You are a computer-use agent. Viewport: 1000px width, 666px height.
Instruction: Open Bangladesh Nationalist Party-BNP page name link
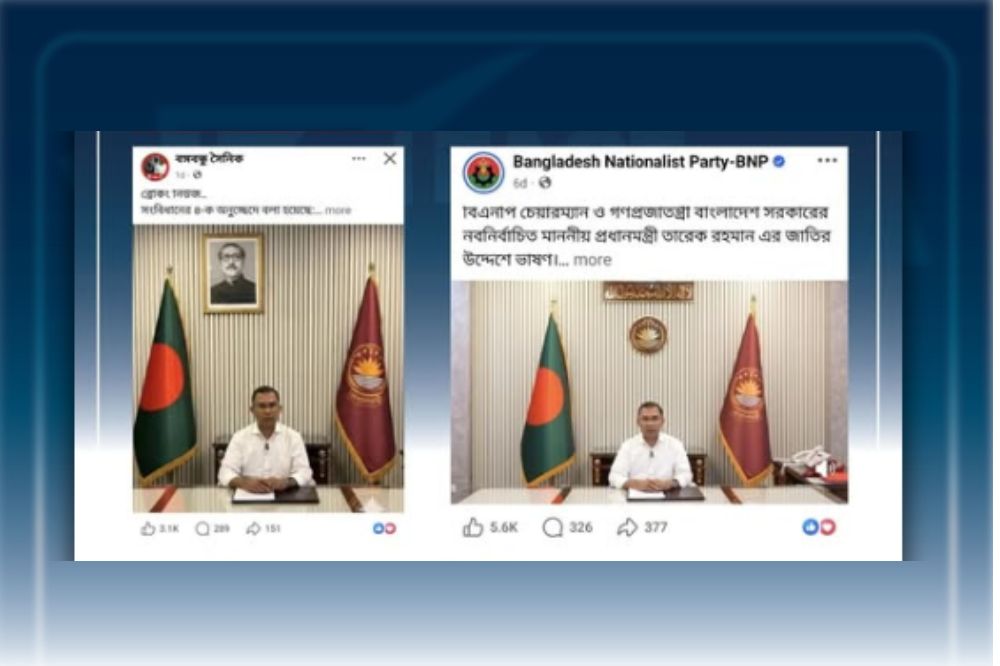coord(640,162)
